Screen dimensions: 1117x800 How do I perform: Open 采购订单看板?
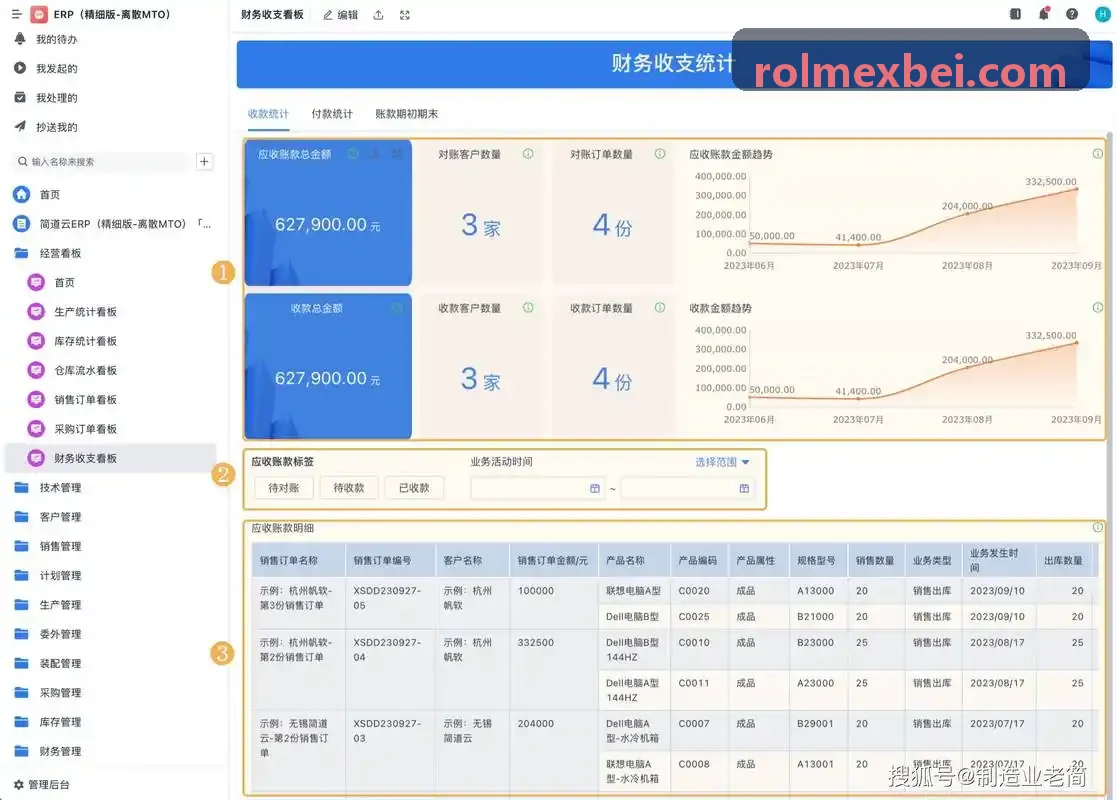coord(85,428)
